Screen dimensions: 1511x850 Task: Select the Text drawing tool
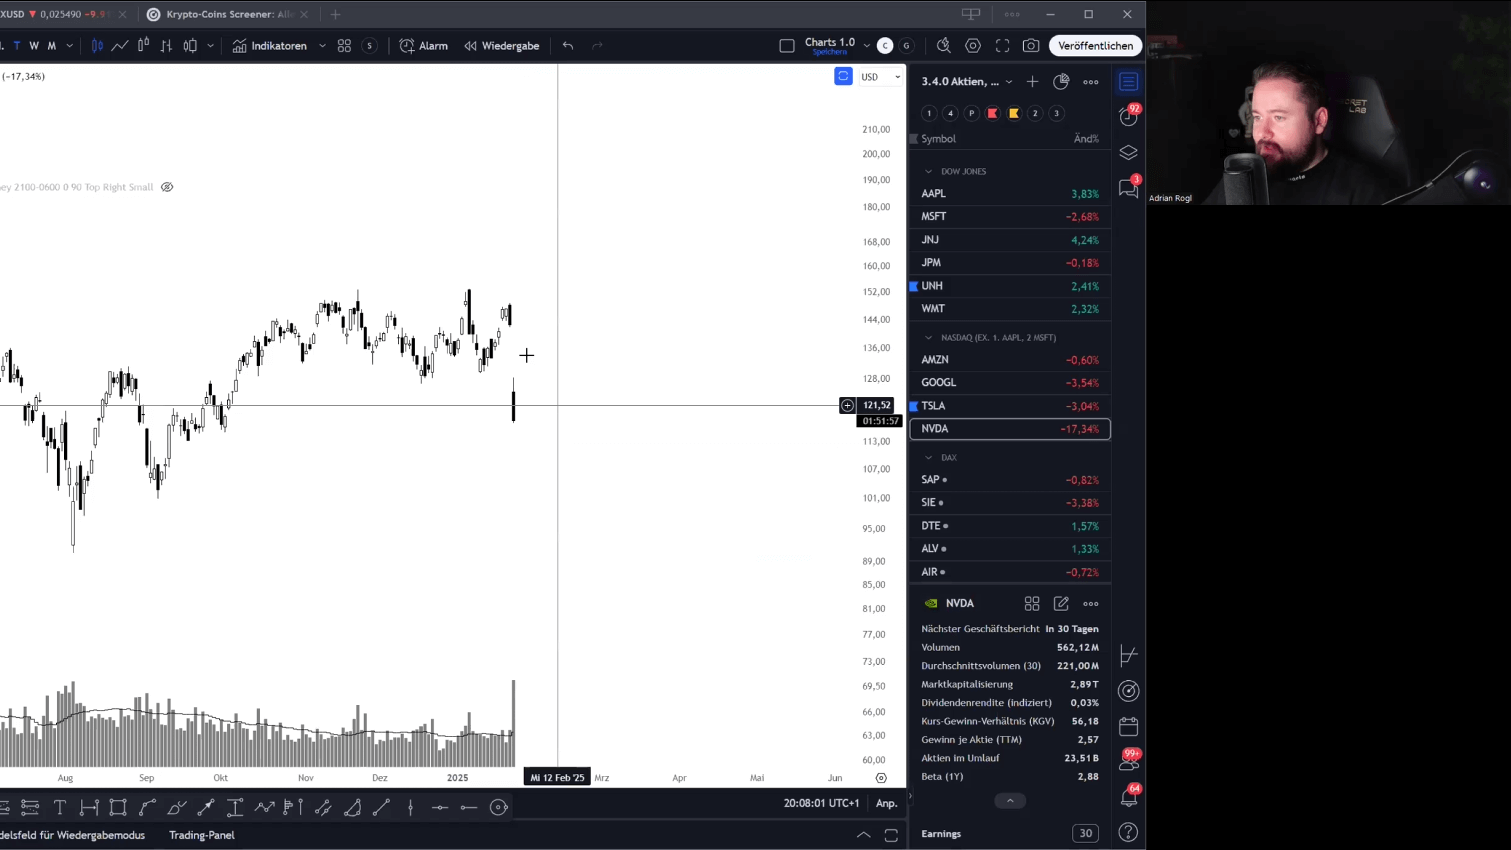pyautogui.click(x=60, y=807)
